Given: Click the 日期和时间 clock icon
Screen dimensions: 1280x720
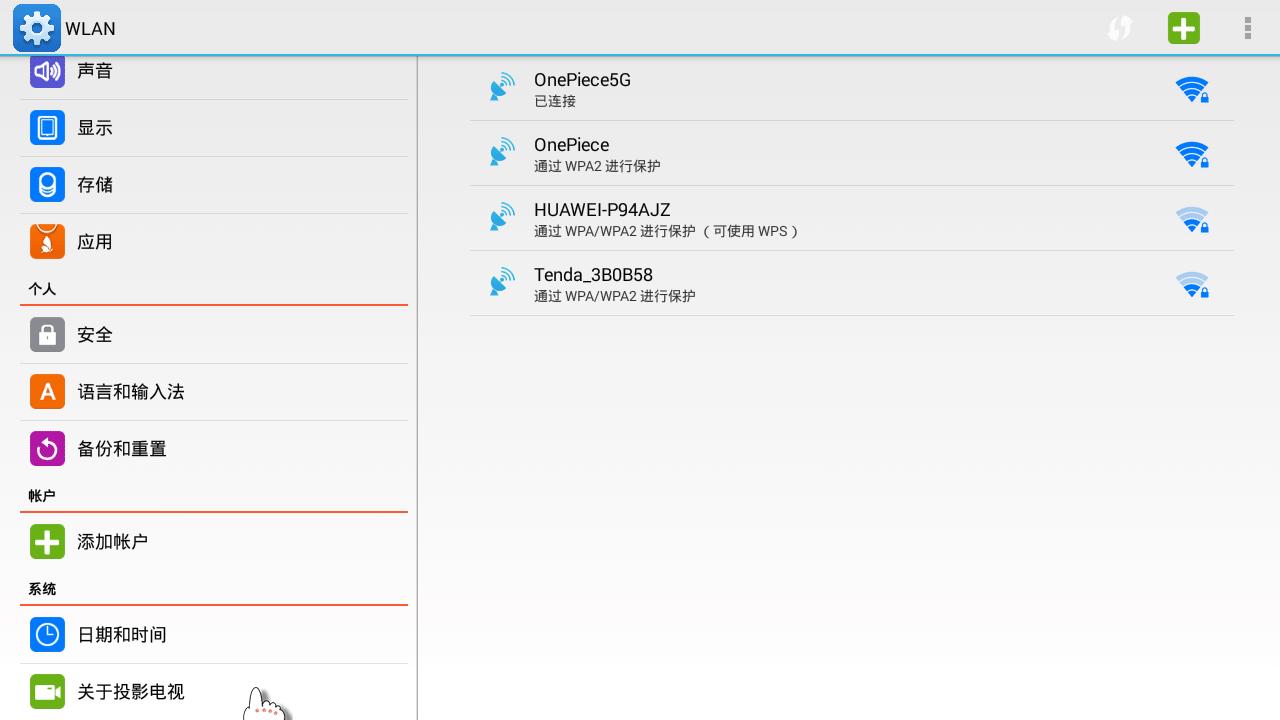Looking at the screenshot, I should (x=47, y=635).
